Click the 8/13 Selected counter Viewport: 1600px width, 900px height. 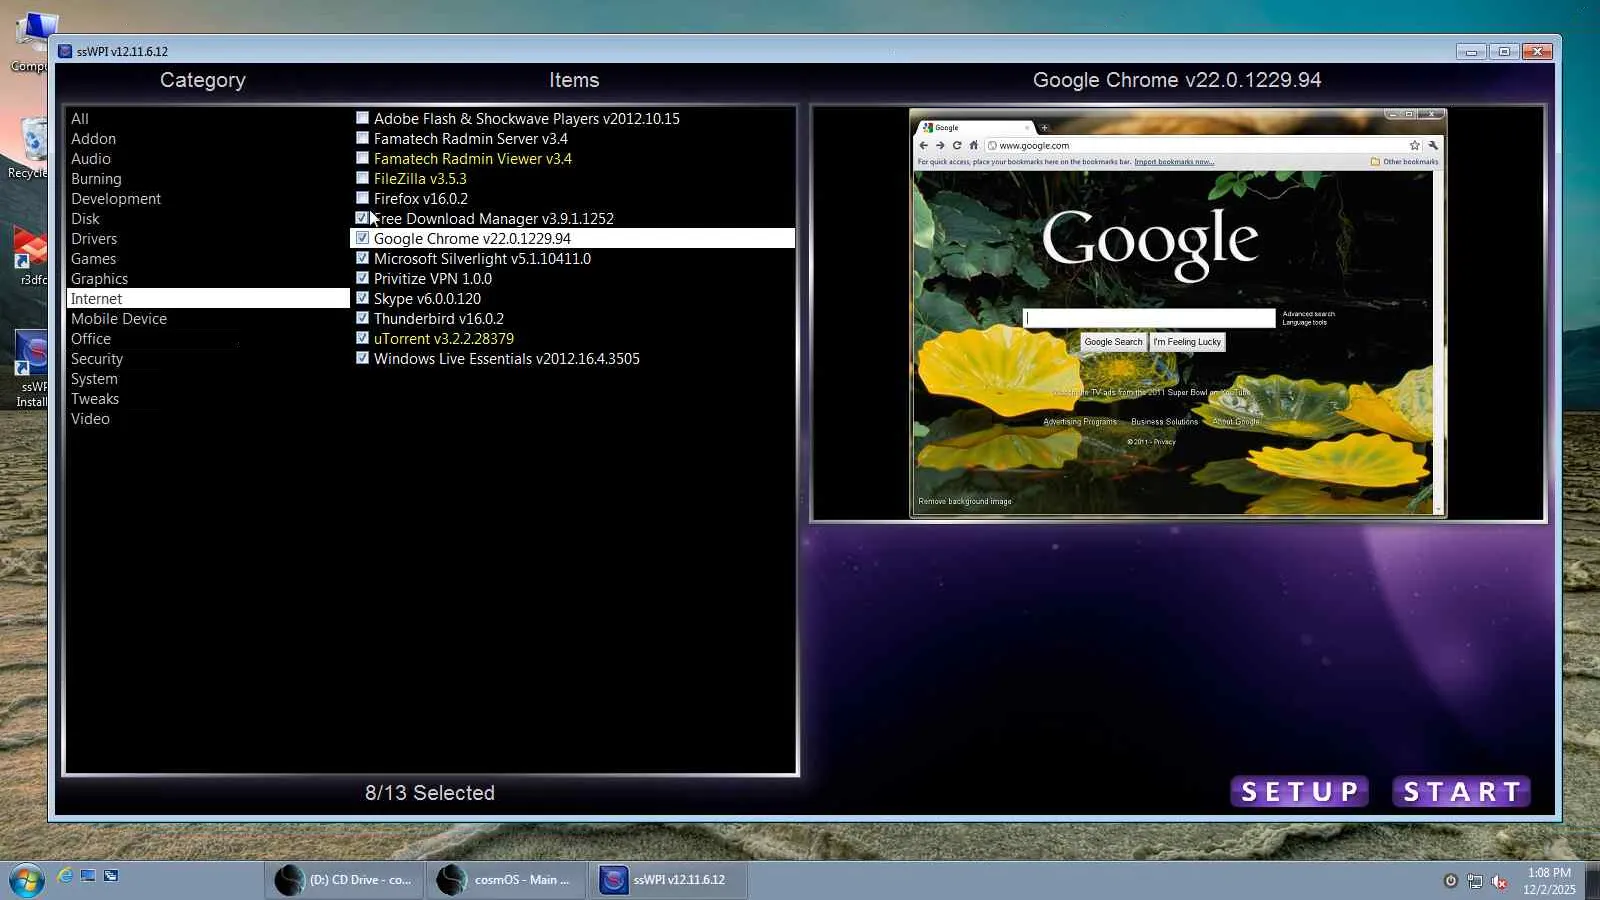[x=430, y=793]
